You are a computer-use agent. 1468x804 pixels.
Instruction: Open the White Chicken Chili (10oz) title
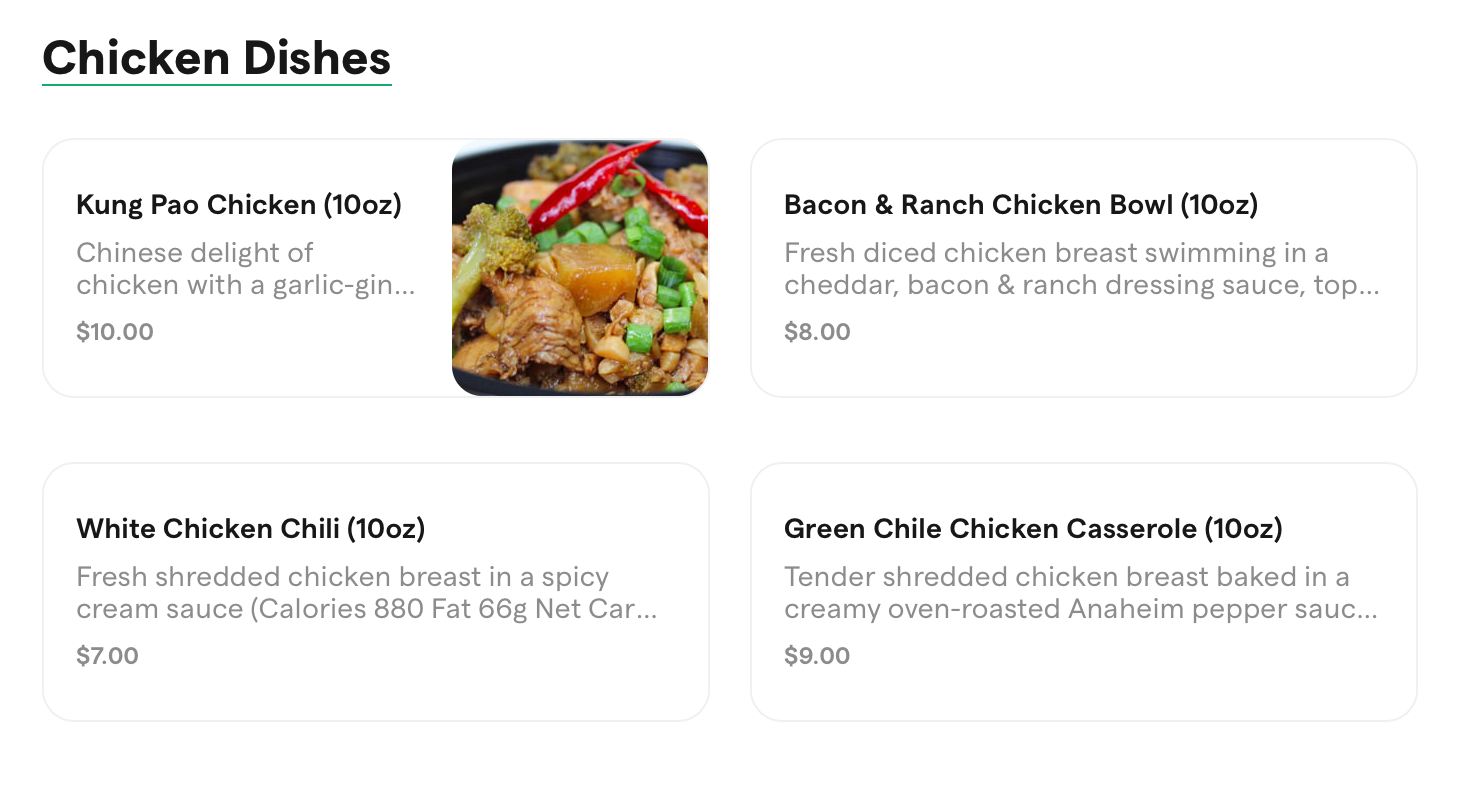[x=251, y=529]
